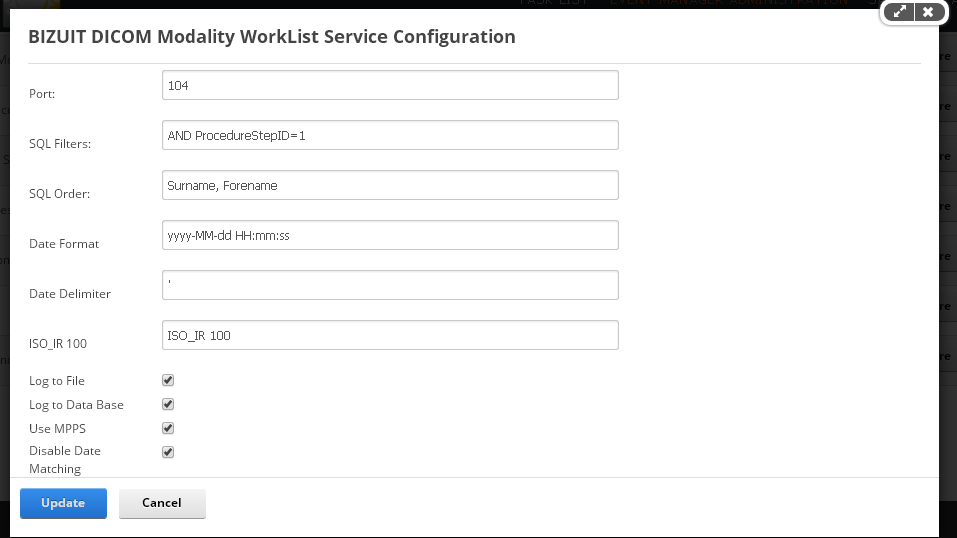Click the Disable Date Matching label
The width and height of the screenshot is (957, 538).
click(x=65, y=460)
